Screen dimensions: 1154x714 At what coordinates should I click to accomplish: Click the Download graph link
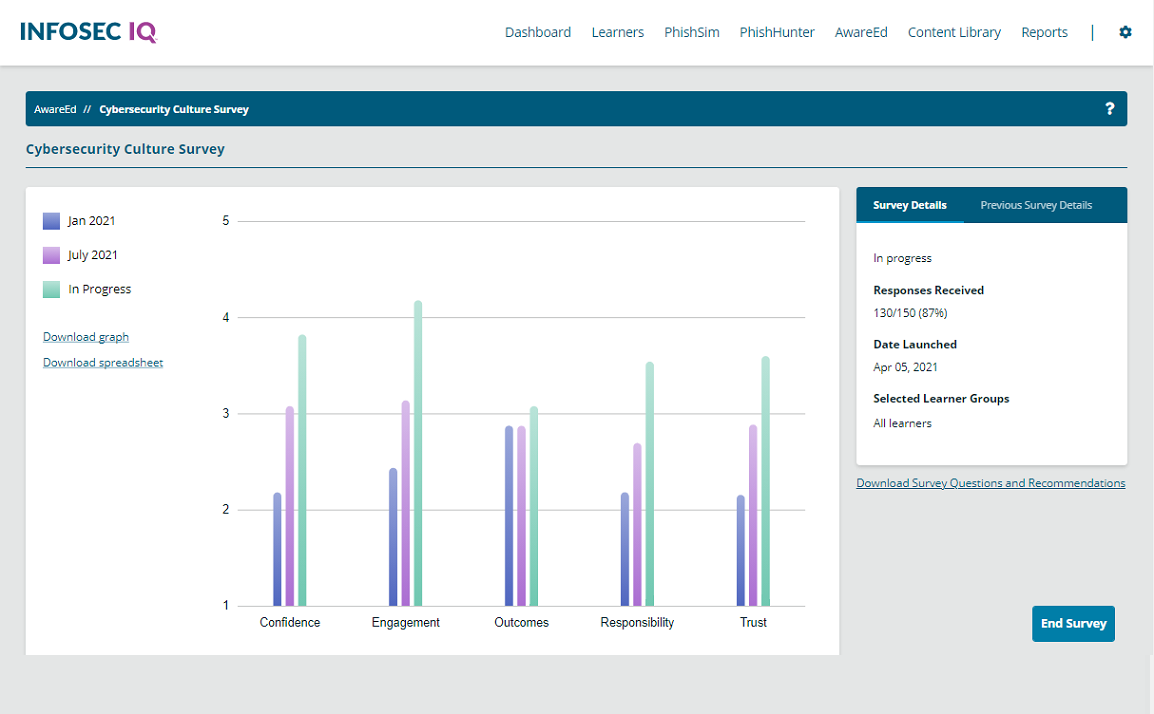coord(86,337)
